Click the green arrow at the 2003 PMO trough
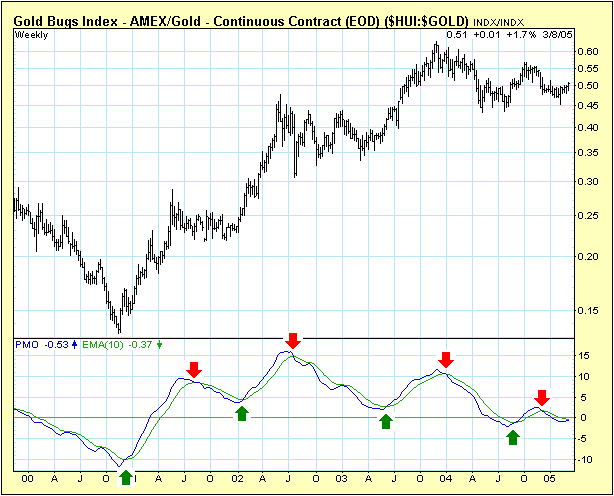Viewport: 614px width, 496px height. point(387,421)
